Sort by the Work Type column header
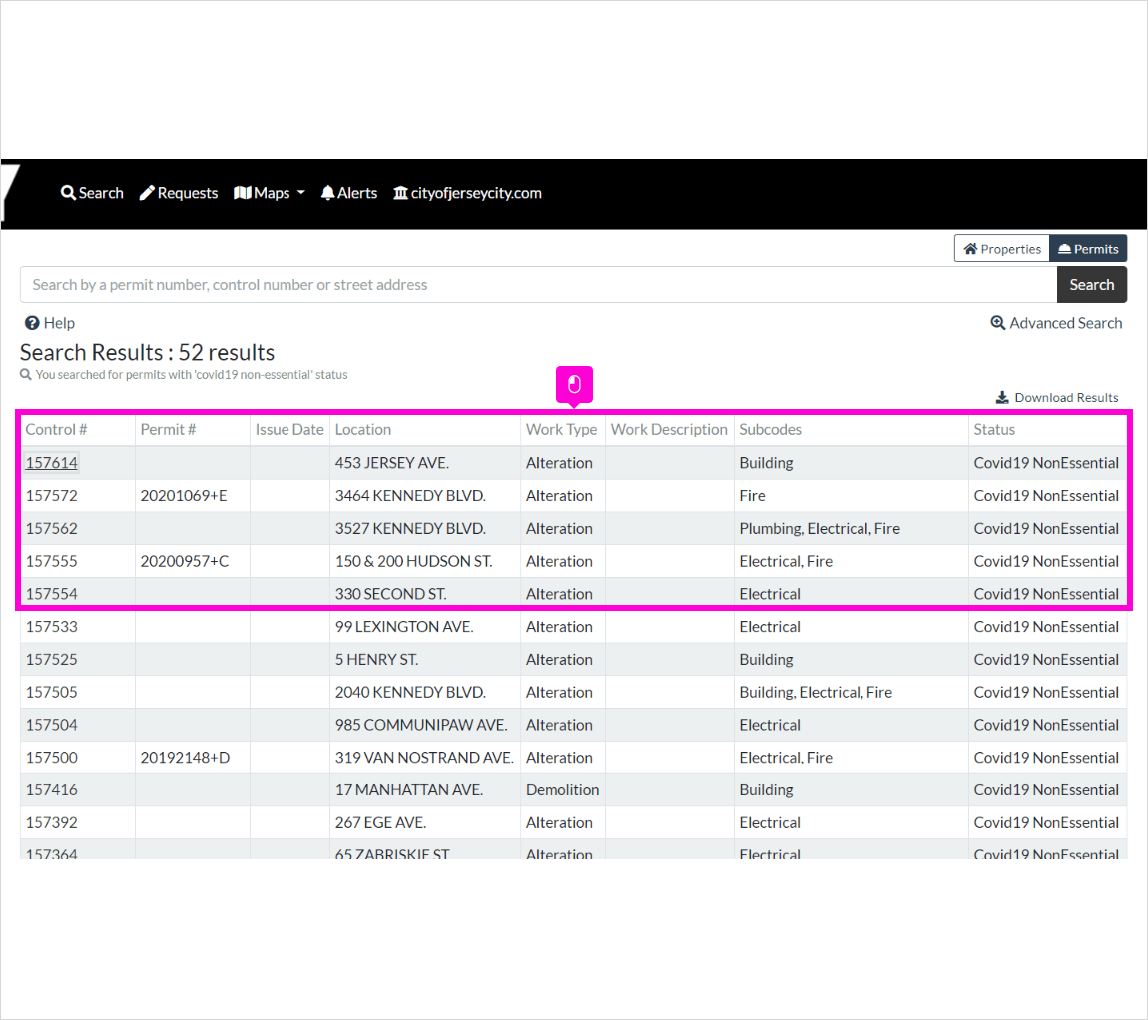The width and height of the screenshot is (1148, 1020). (561, 430)
